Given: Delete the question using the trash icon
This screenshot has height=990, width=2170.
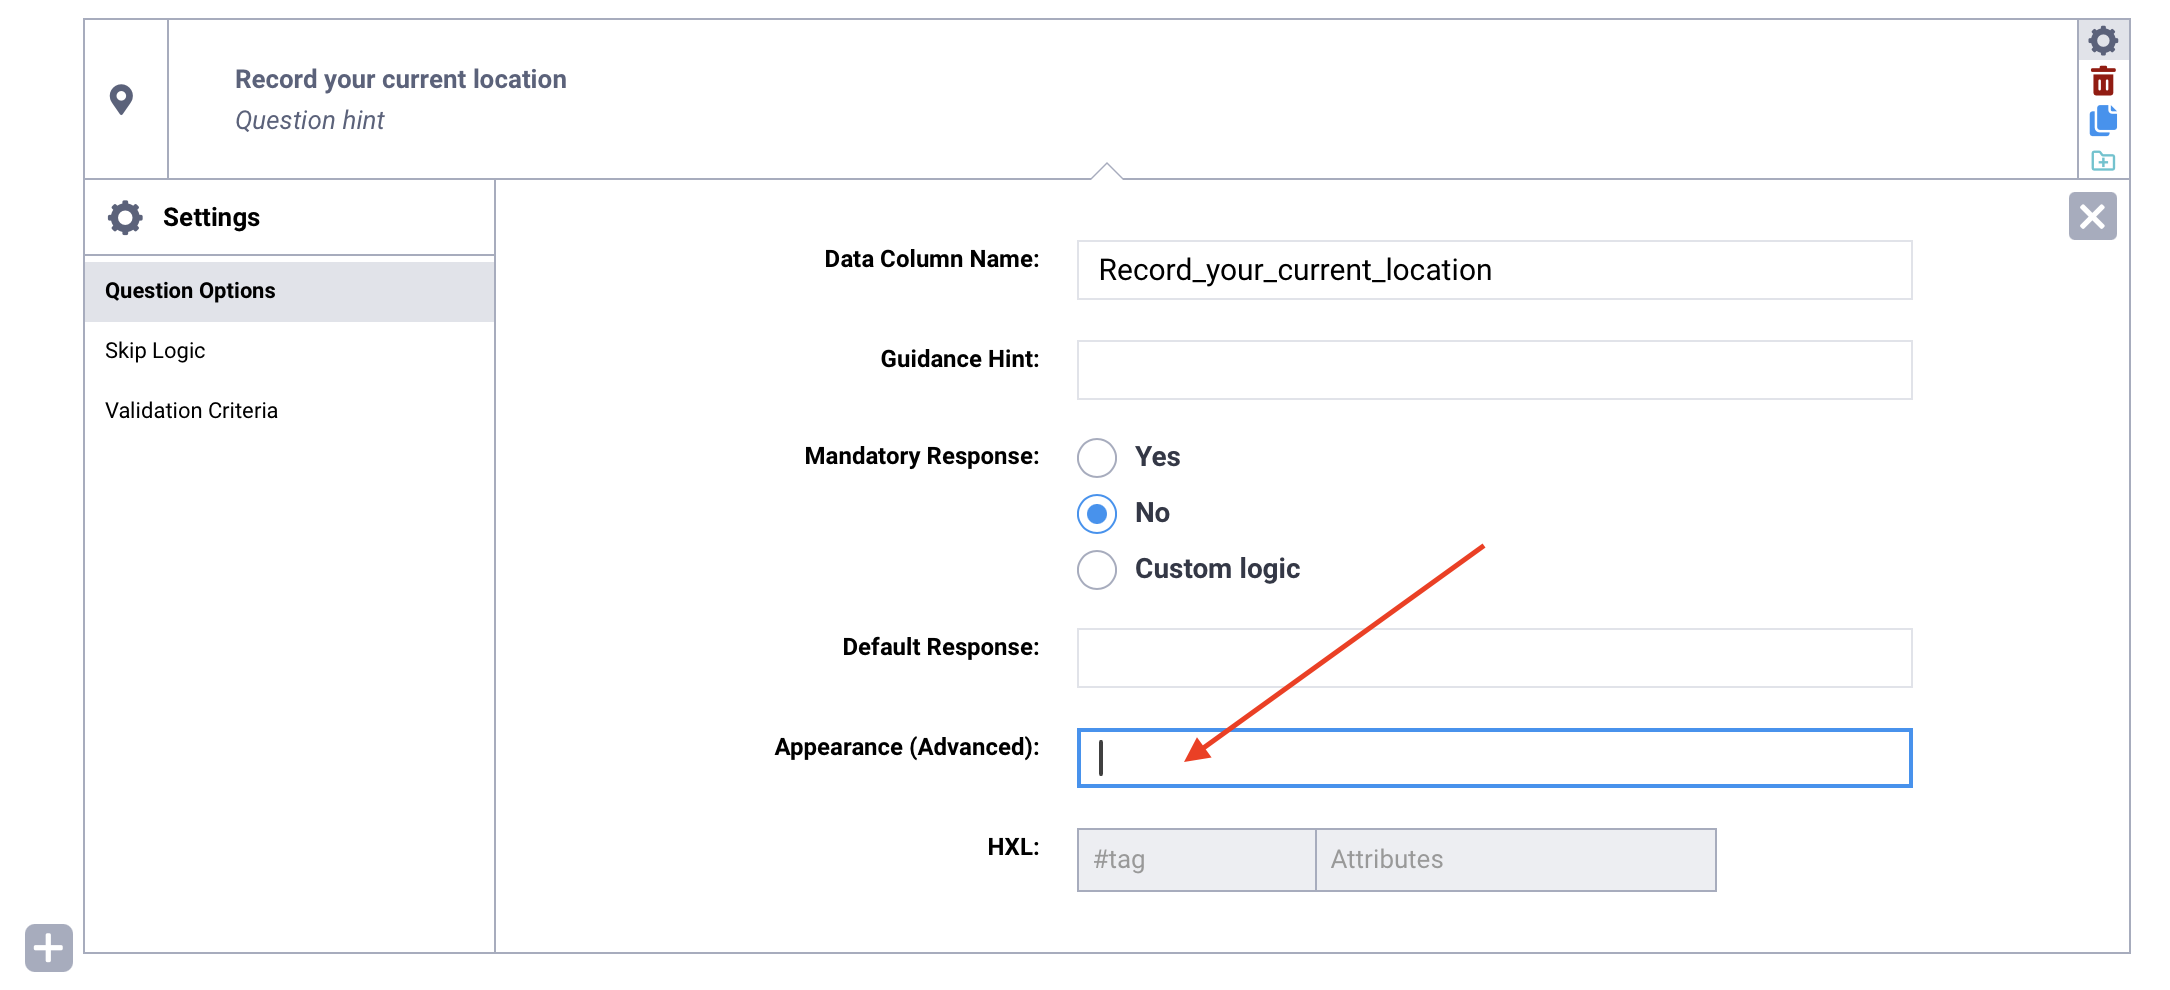Looking at the screenshot, I should (x=2103, y=81).
